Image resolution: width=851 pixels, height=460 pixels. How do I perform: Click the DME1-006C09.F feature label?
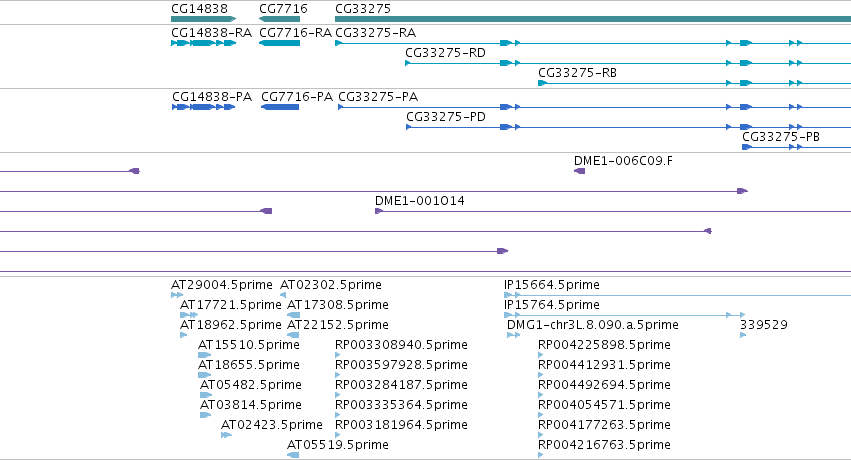pos(623,161)
